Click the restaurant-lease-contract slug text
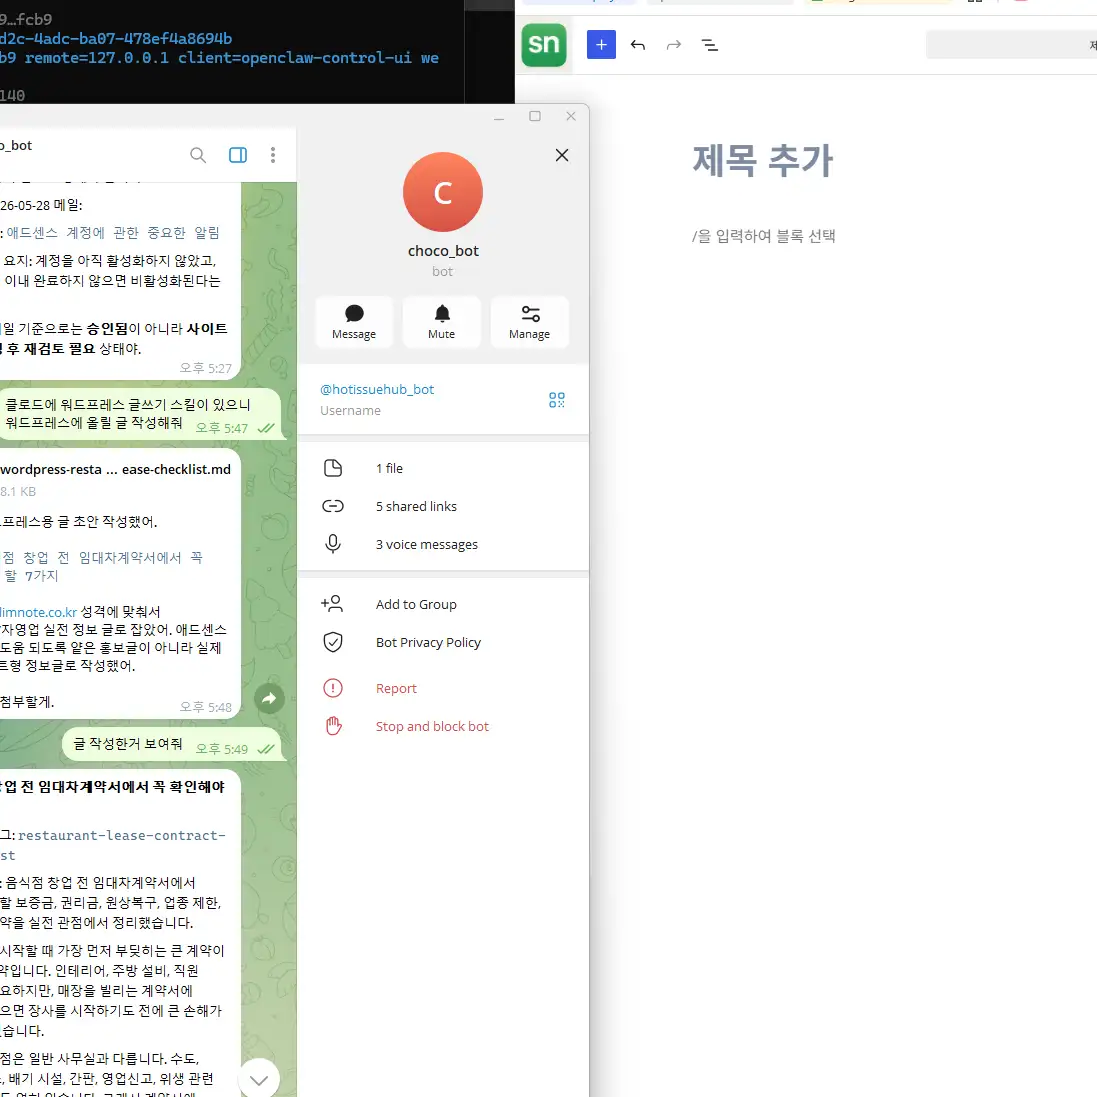Image resolution: width=1097 pixels, height=1097 pixels. coord(122,835)
